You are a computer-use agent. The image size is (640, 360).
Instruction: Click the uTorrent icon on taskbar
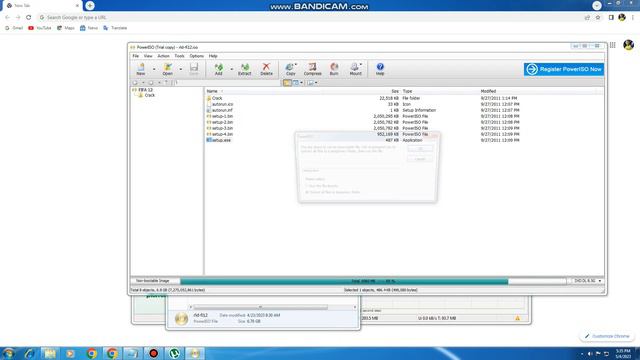tap(174, 353)
